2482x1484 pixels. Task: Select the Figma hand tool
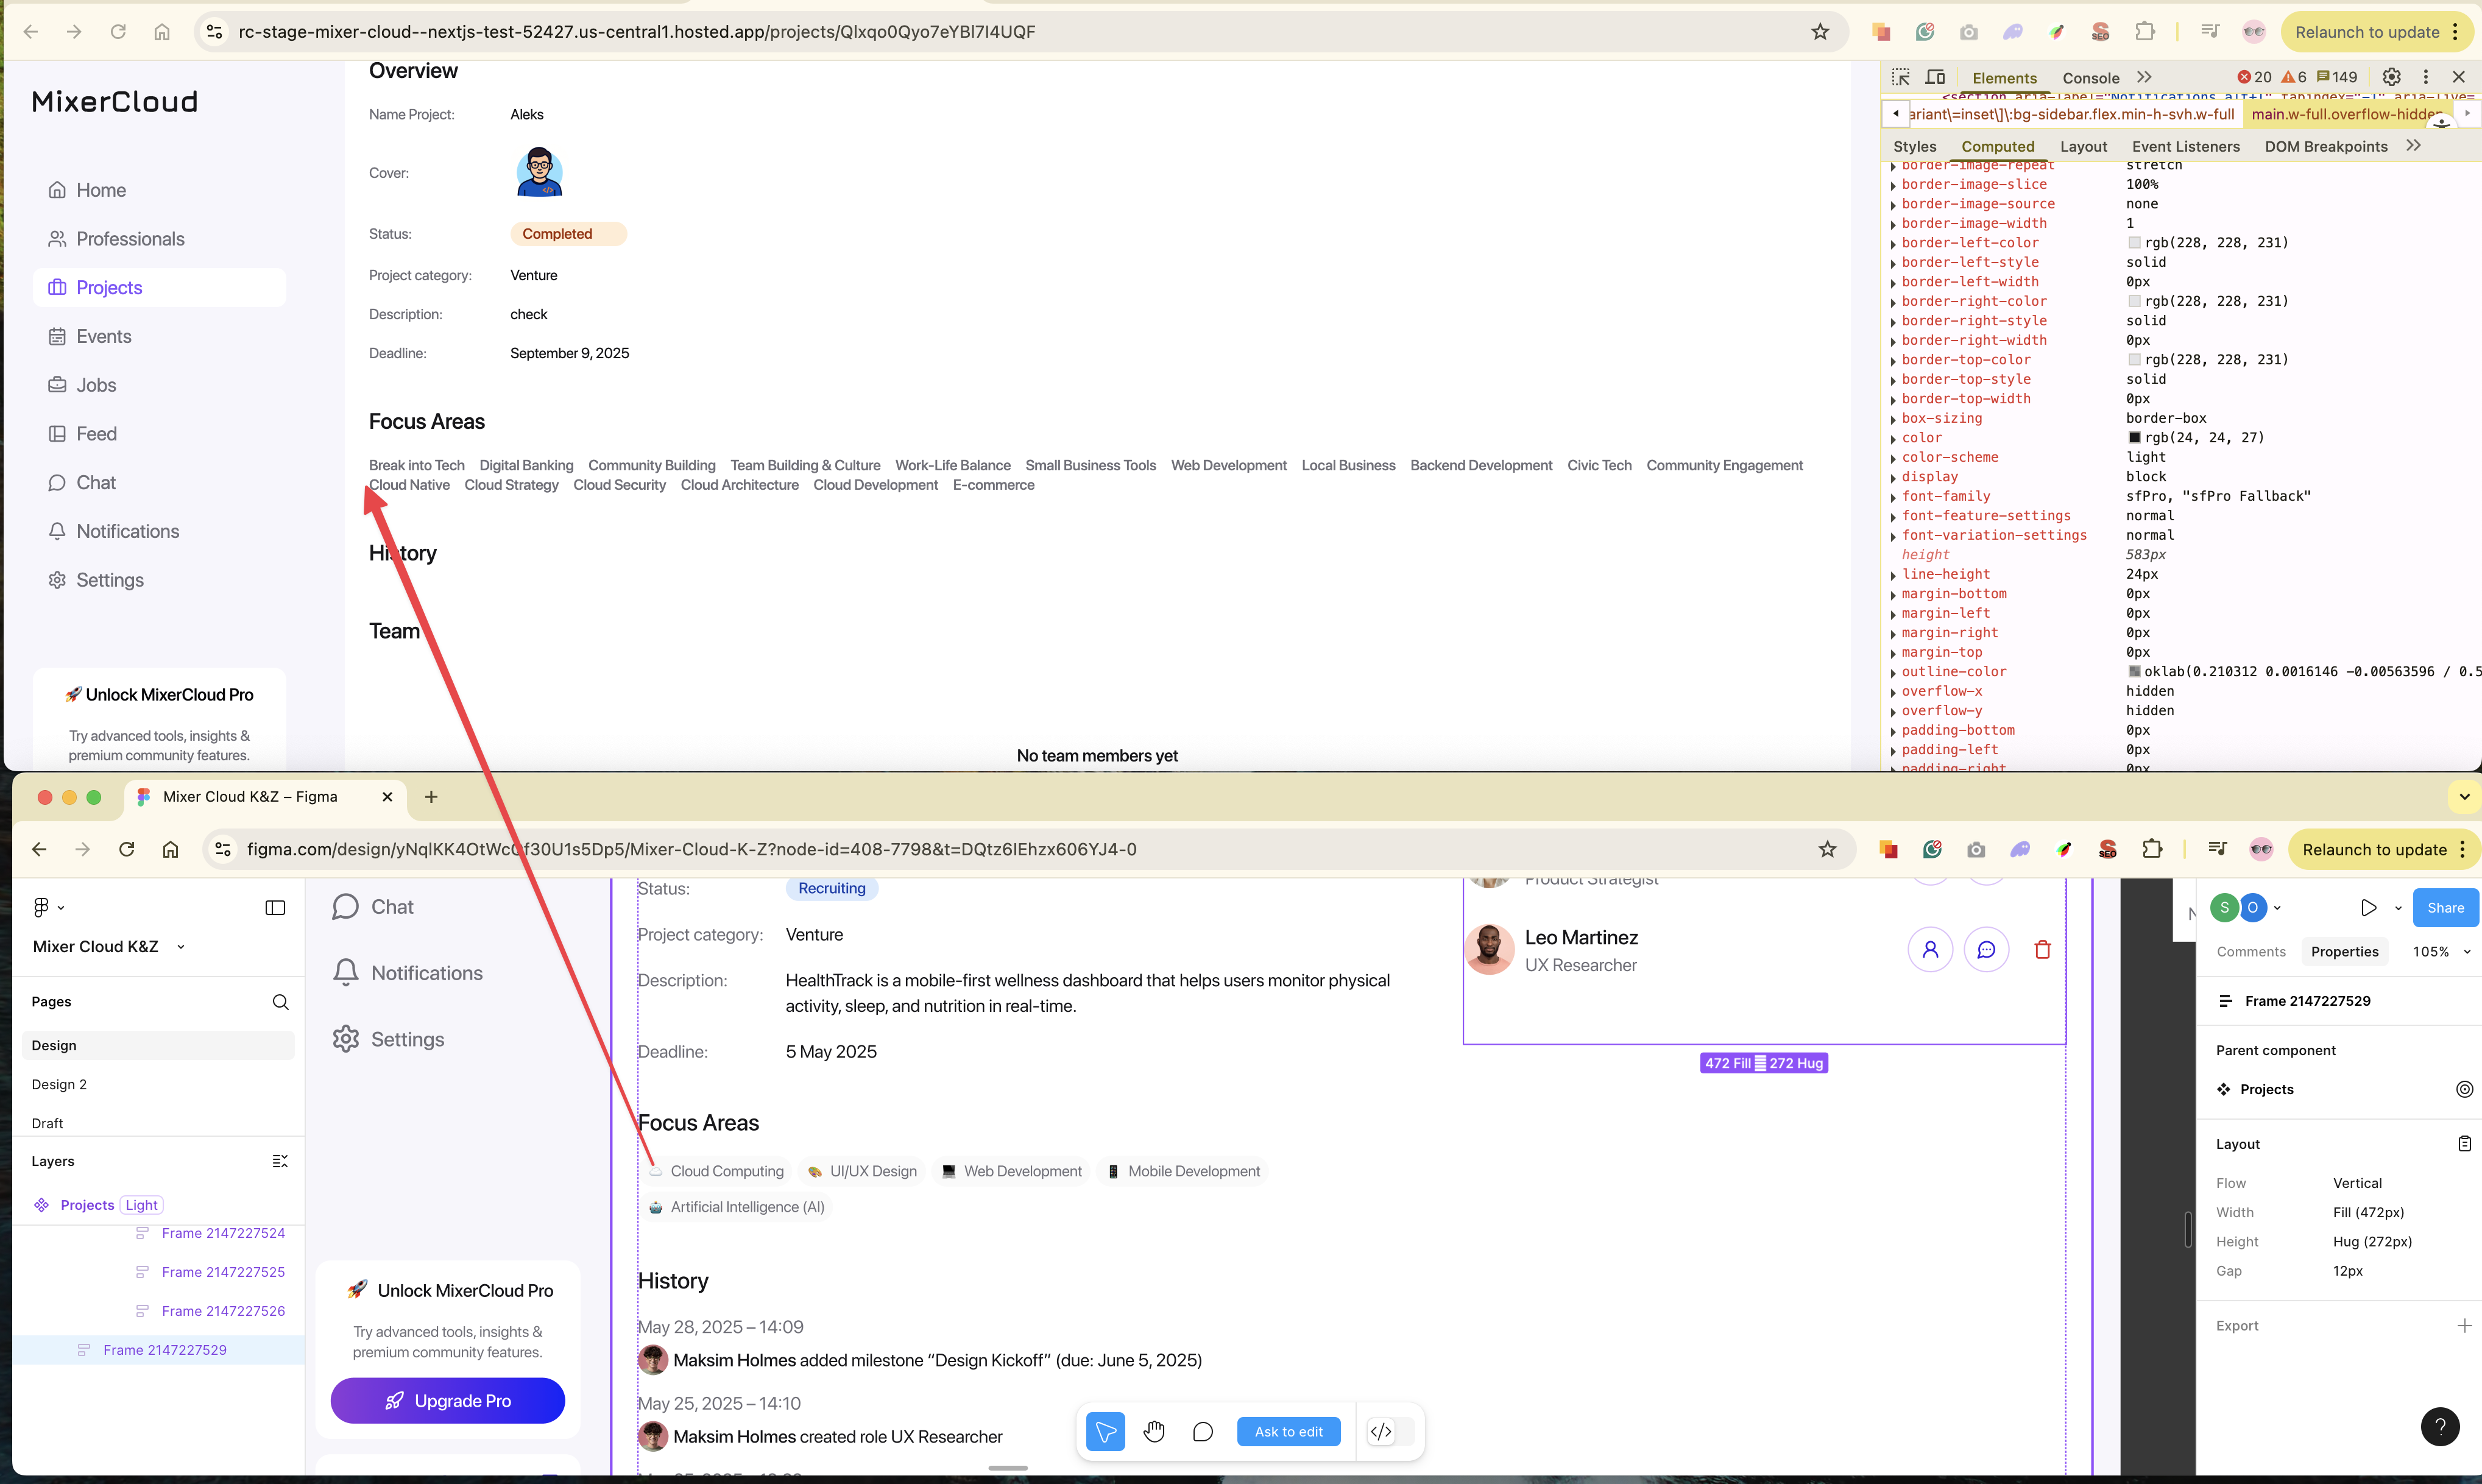click(x=1154, y=1431)
